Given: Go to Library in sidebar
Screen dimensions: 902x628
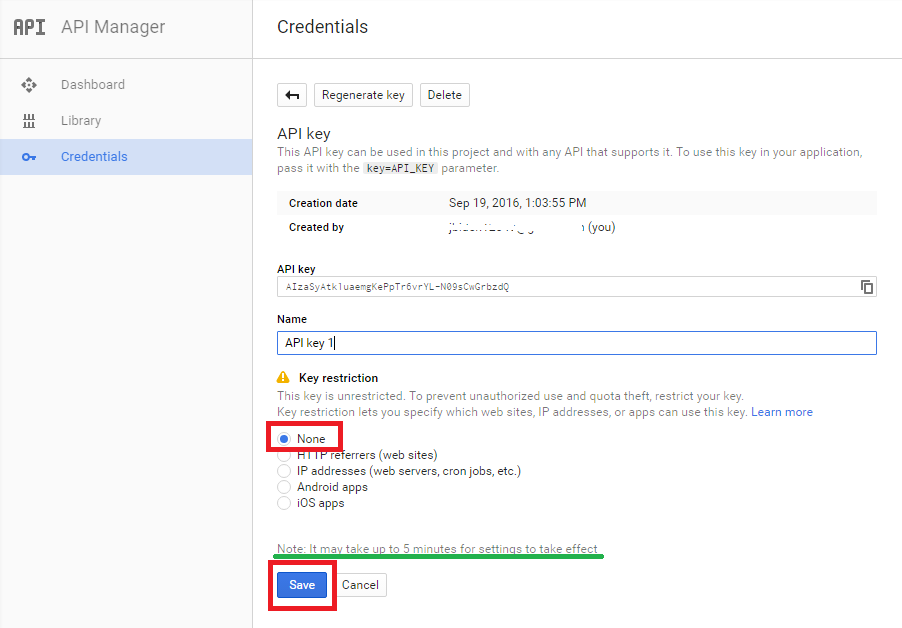Looking at the screenshot, I should [81, 121].
